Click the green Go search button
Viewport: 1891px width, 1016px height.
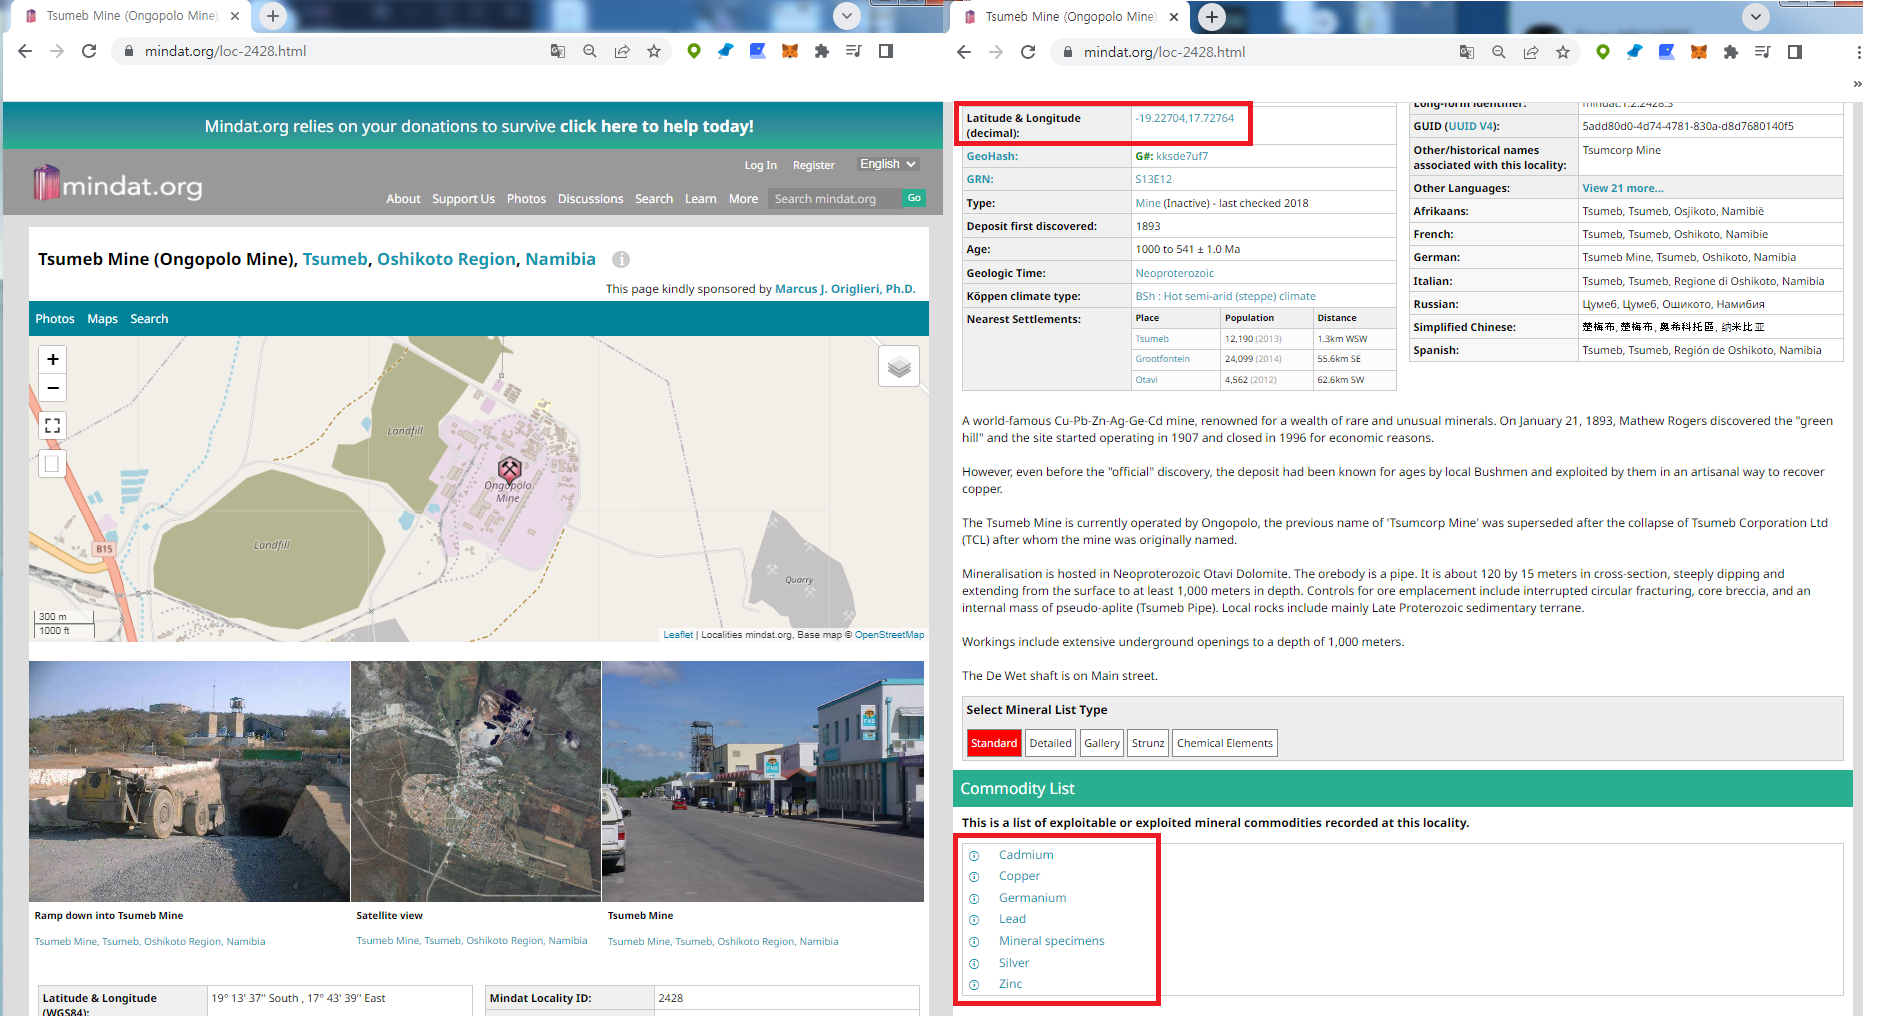pyautogui.click(x=914, y=198)
